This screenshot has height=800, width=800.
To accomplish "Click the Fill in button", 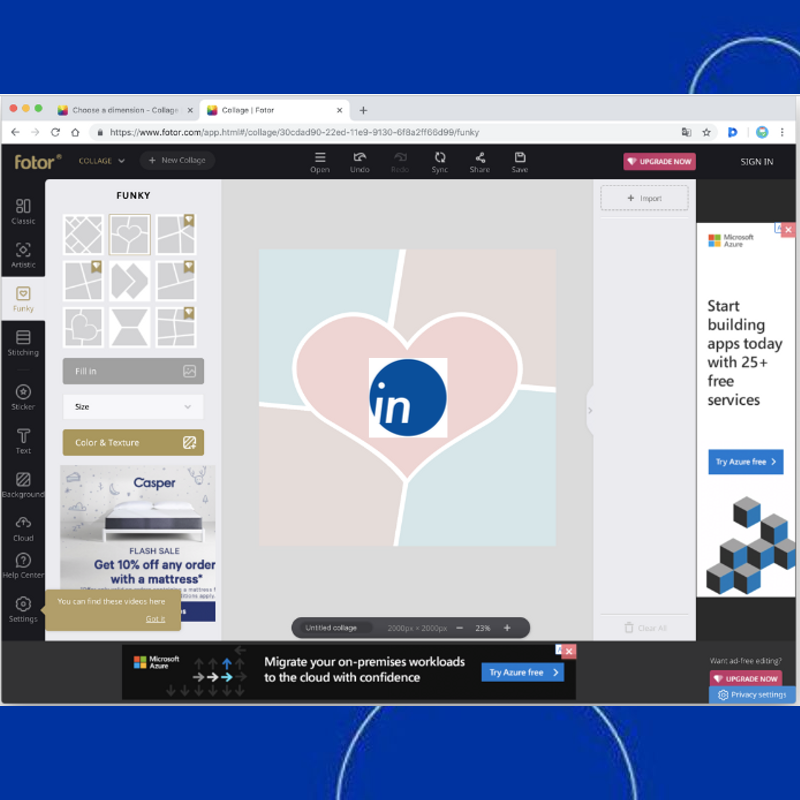I will point(133,371).
